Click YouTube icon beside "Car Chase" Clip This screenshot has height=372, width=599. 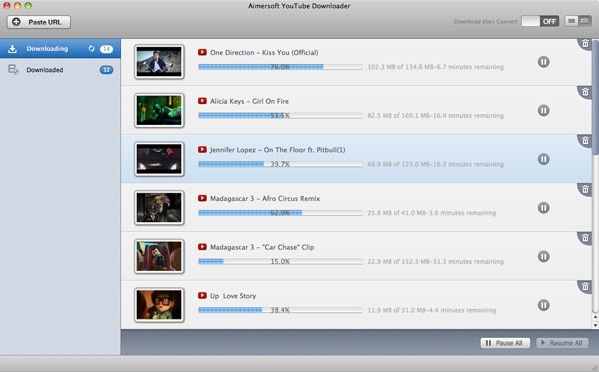(202, 247)
